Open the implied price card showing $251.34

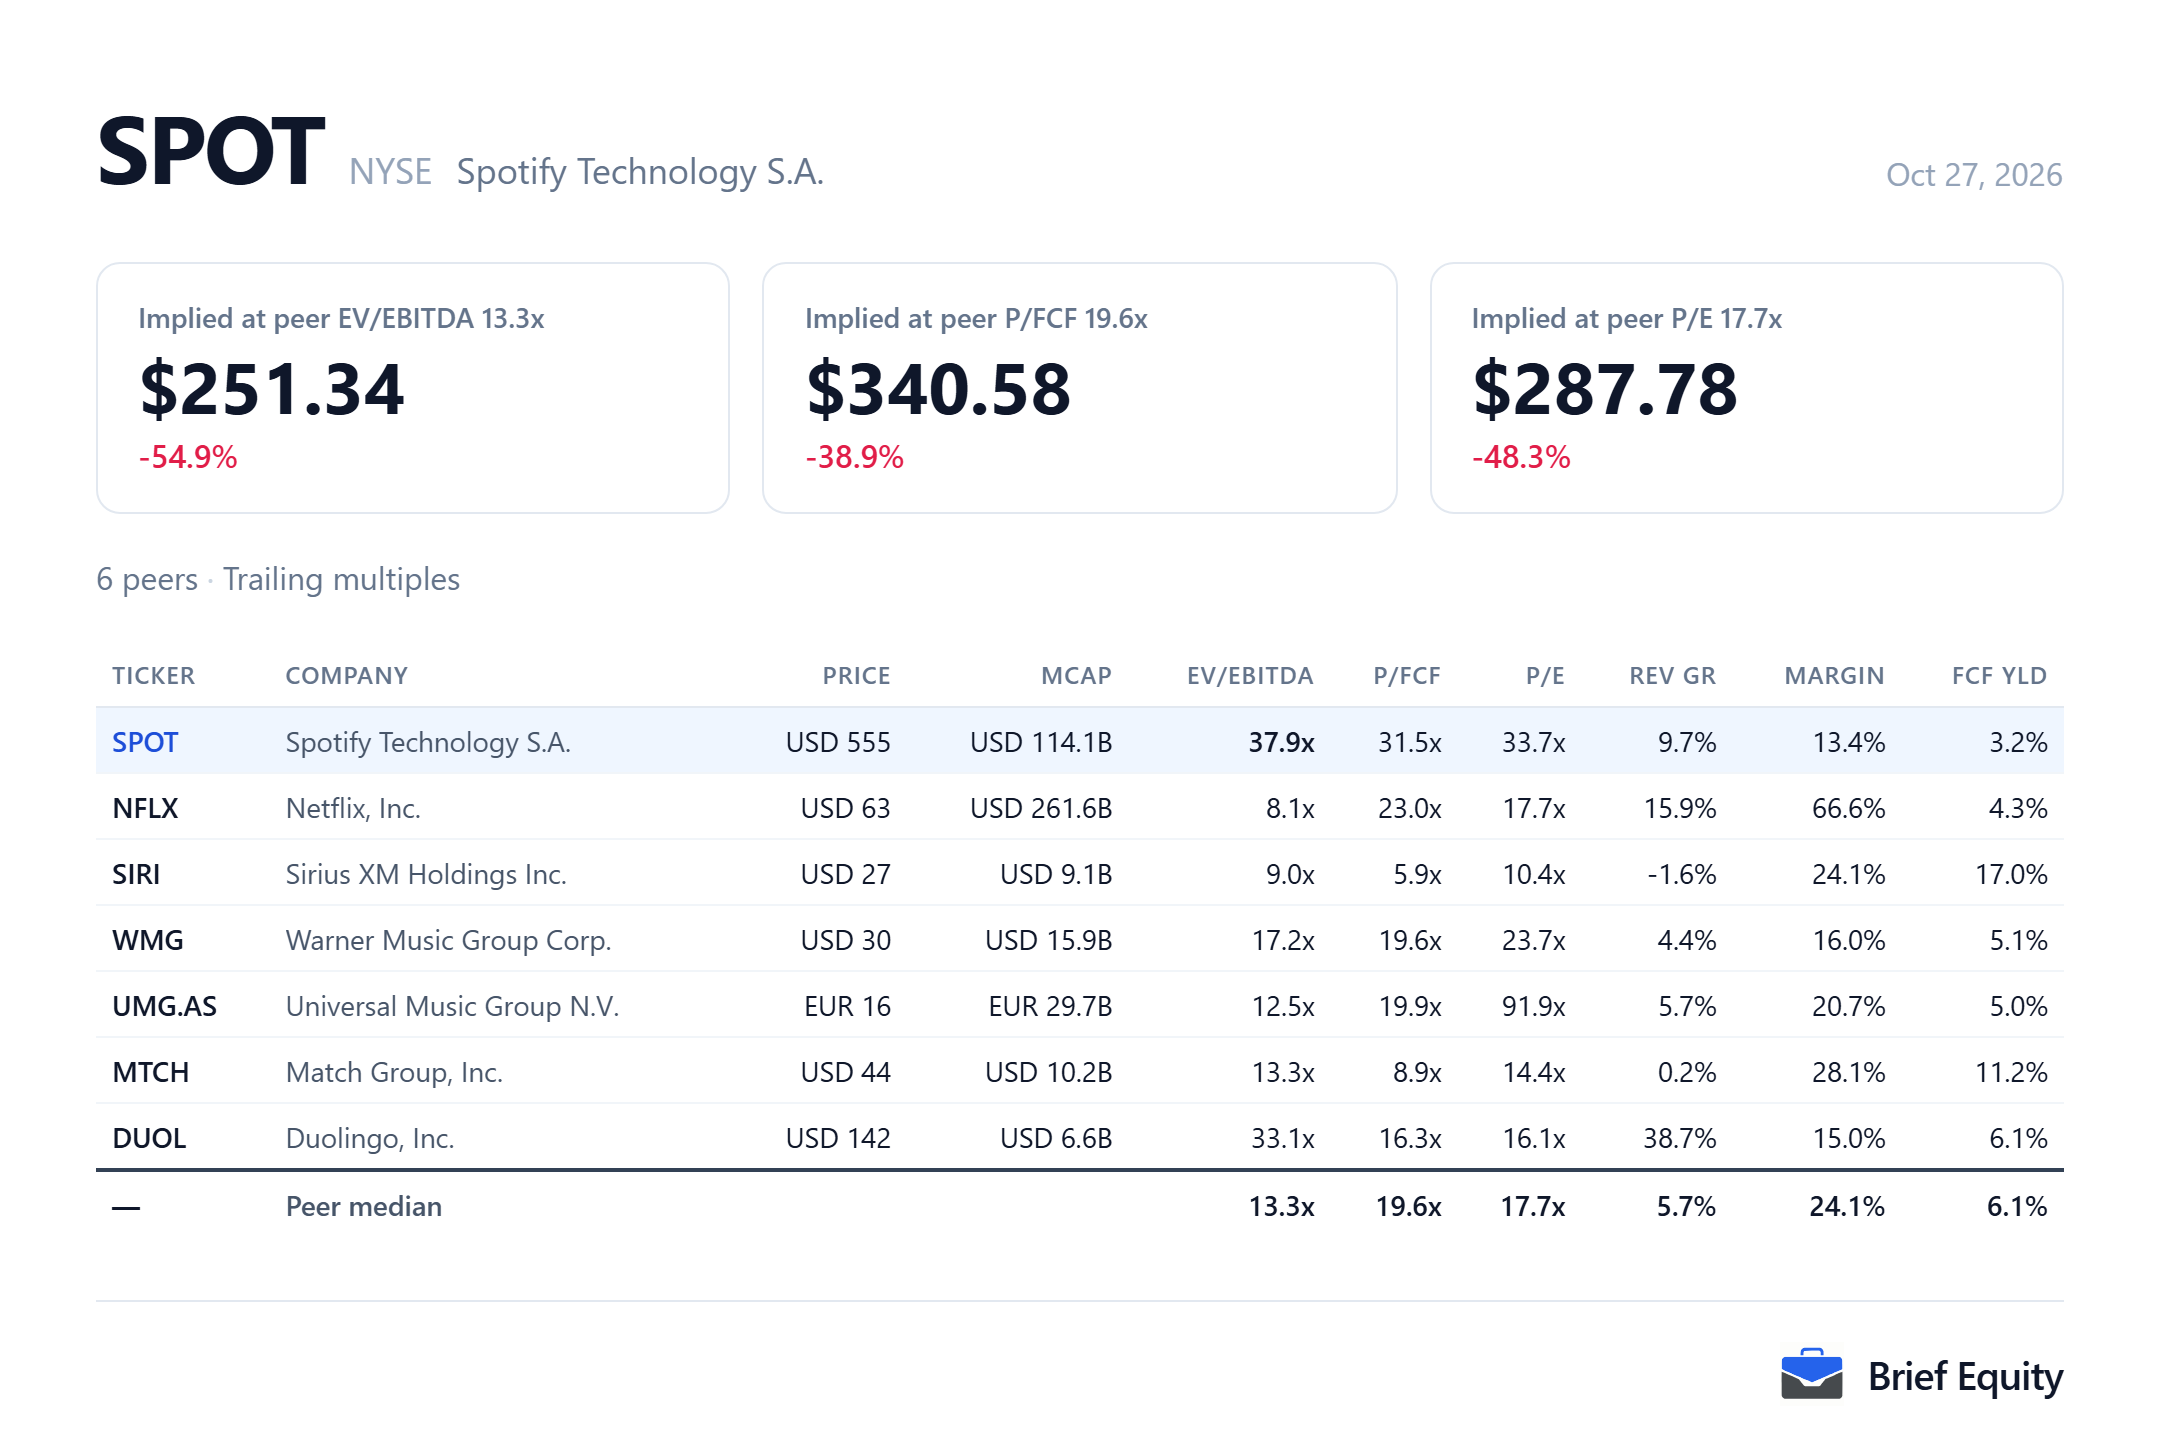click(413, 388)
